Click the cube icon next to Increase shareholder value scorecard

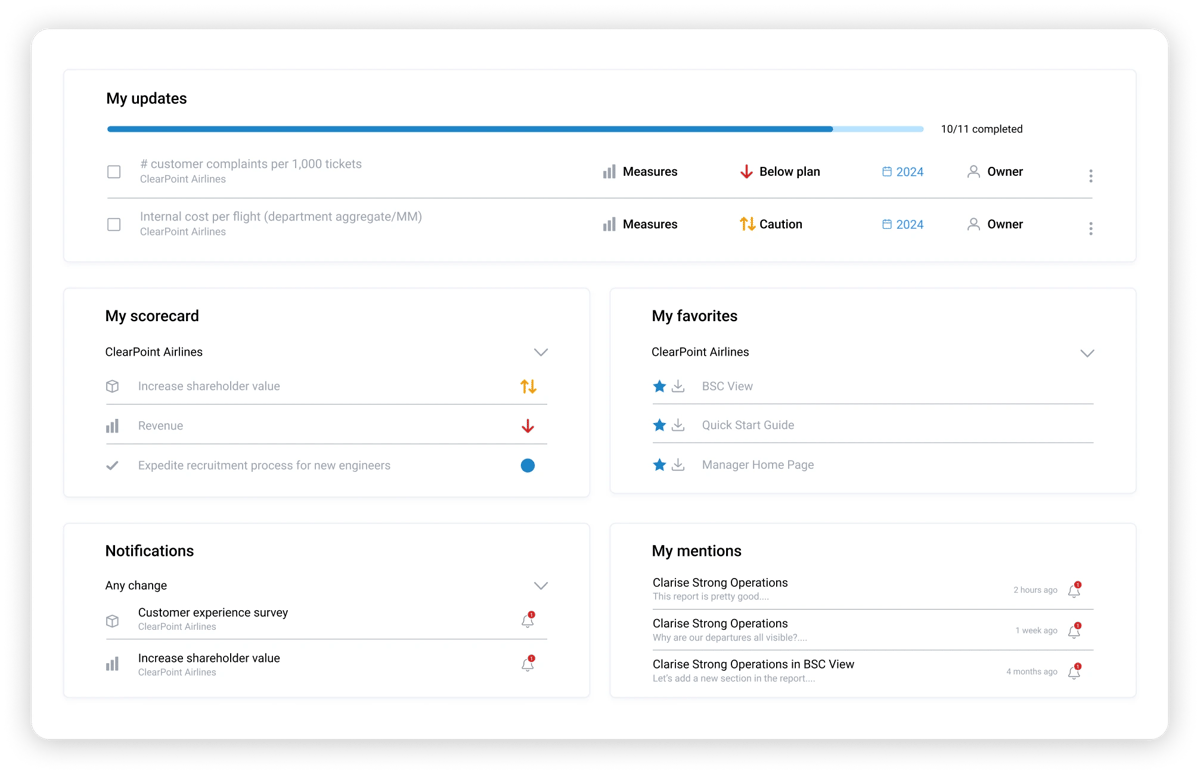112,386
